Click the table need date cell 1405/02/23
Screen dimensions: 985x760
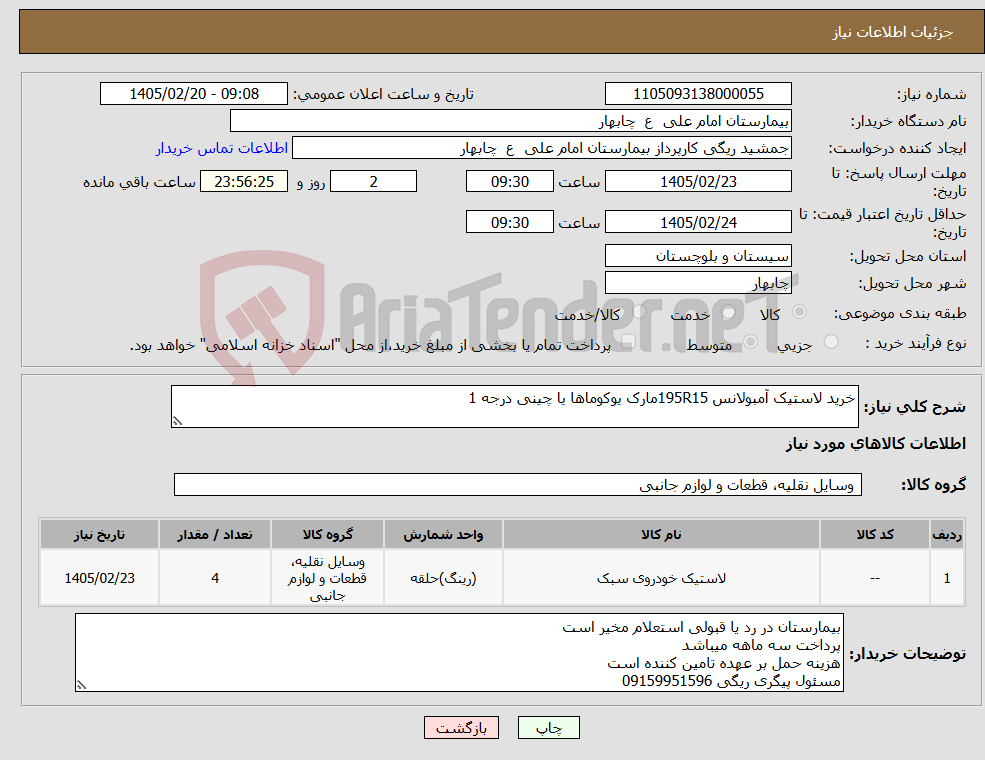tap(99, 578)
